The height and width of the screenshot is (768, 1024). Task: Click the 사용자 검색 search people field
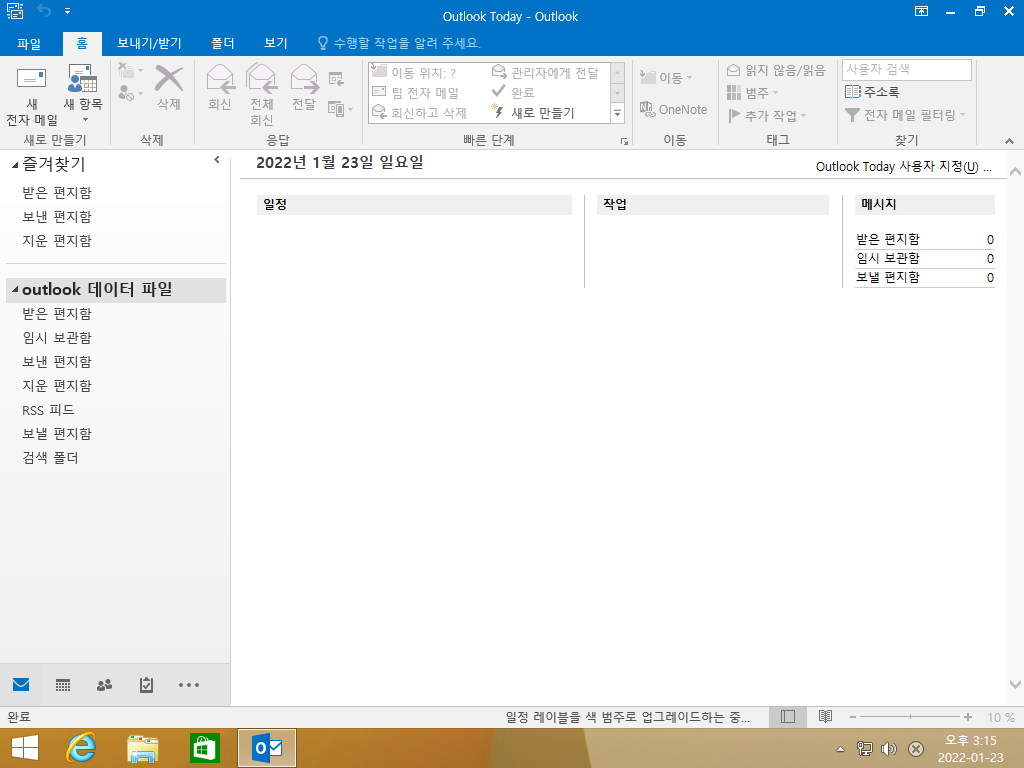(906, 69)
